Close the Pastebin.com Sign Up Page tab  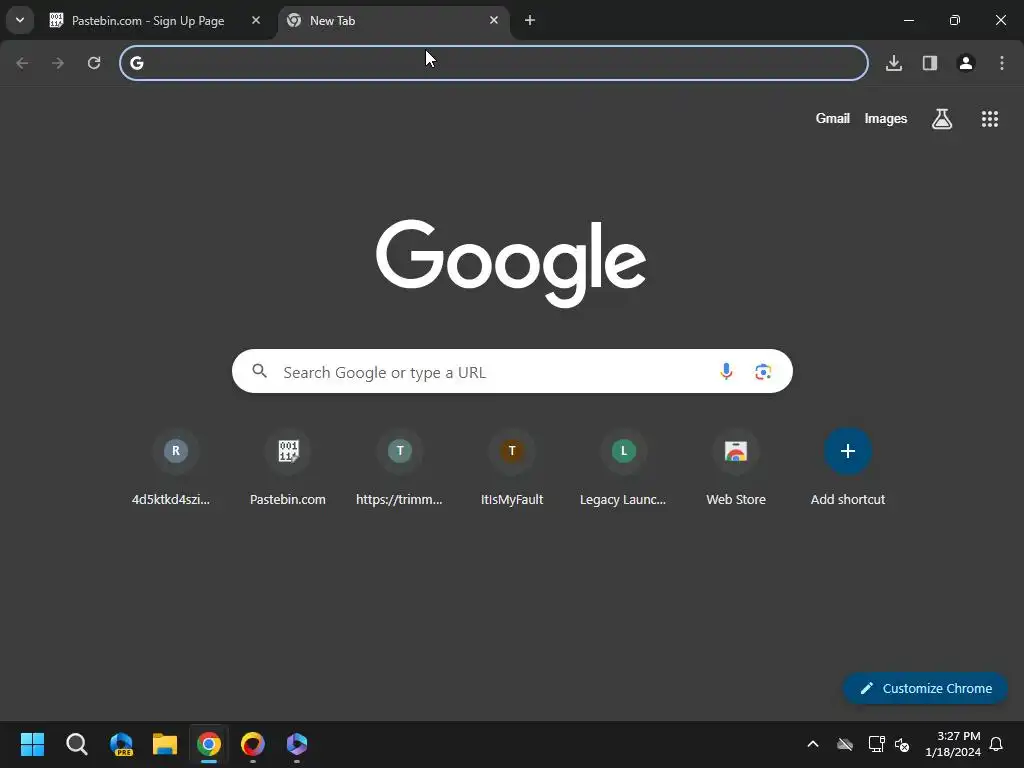(x=256, y=20)
